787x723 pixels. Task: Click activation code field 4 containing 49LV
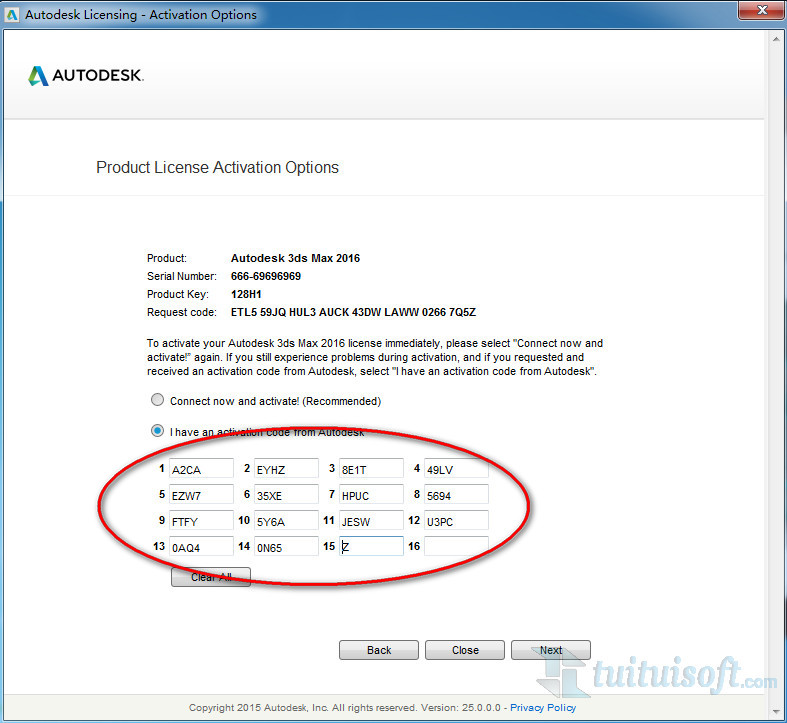pos(455,469)
